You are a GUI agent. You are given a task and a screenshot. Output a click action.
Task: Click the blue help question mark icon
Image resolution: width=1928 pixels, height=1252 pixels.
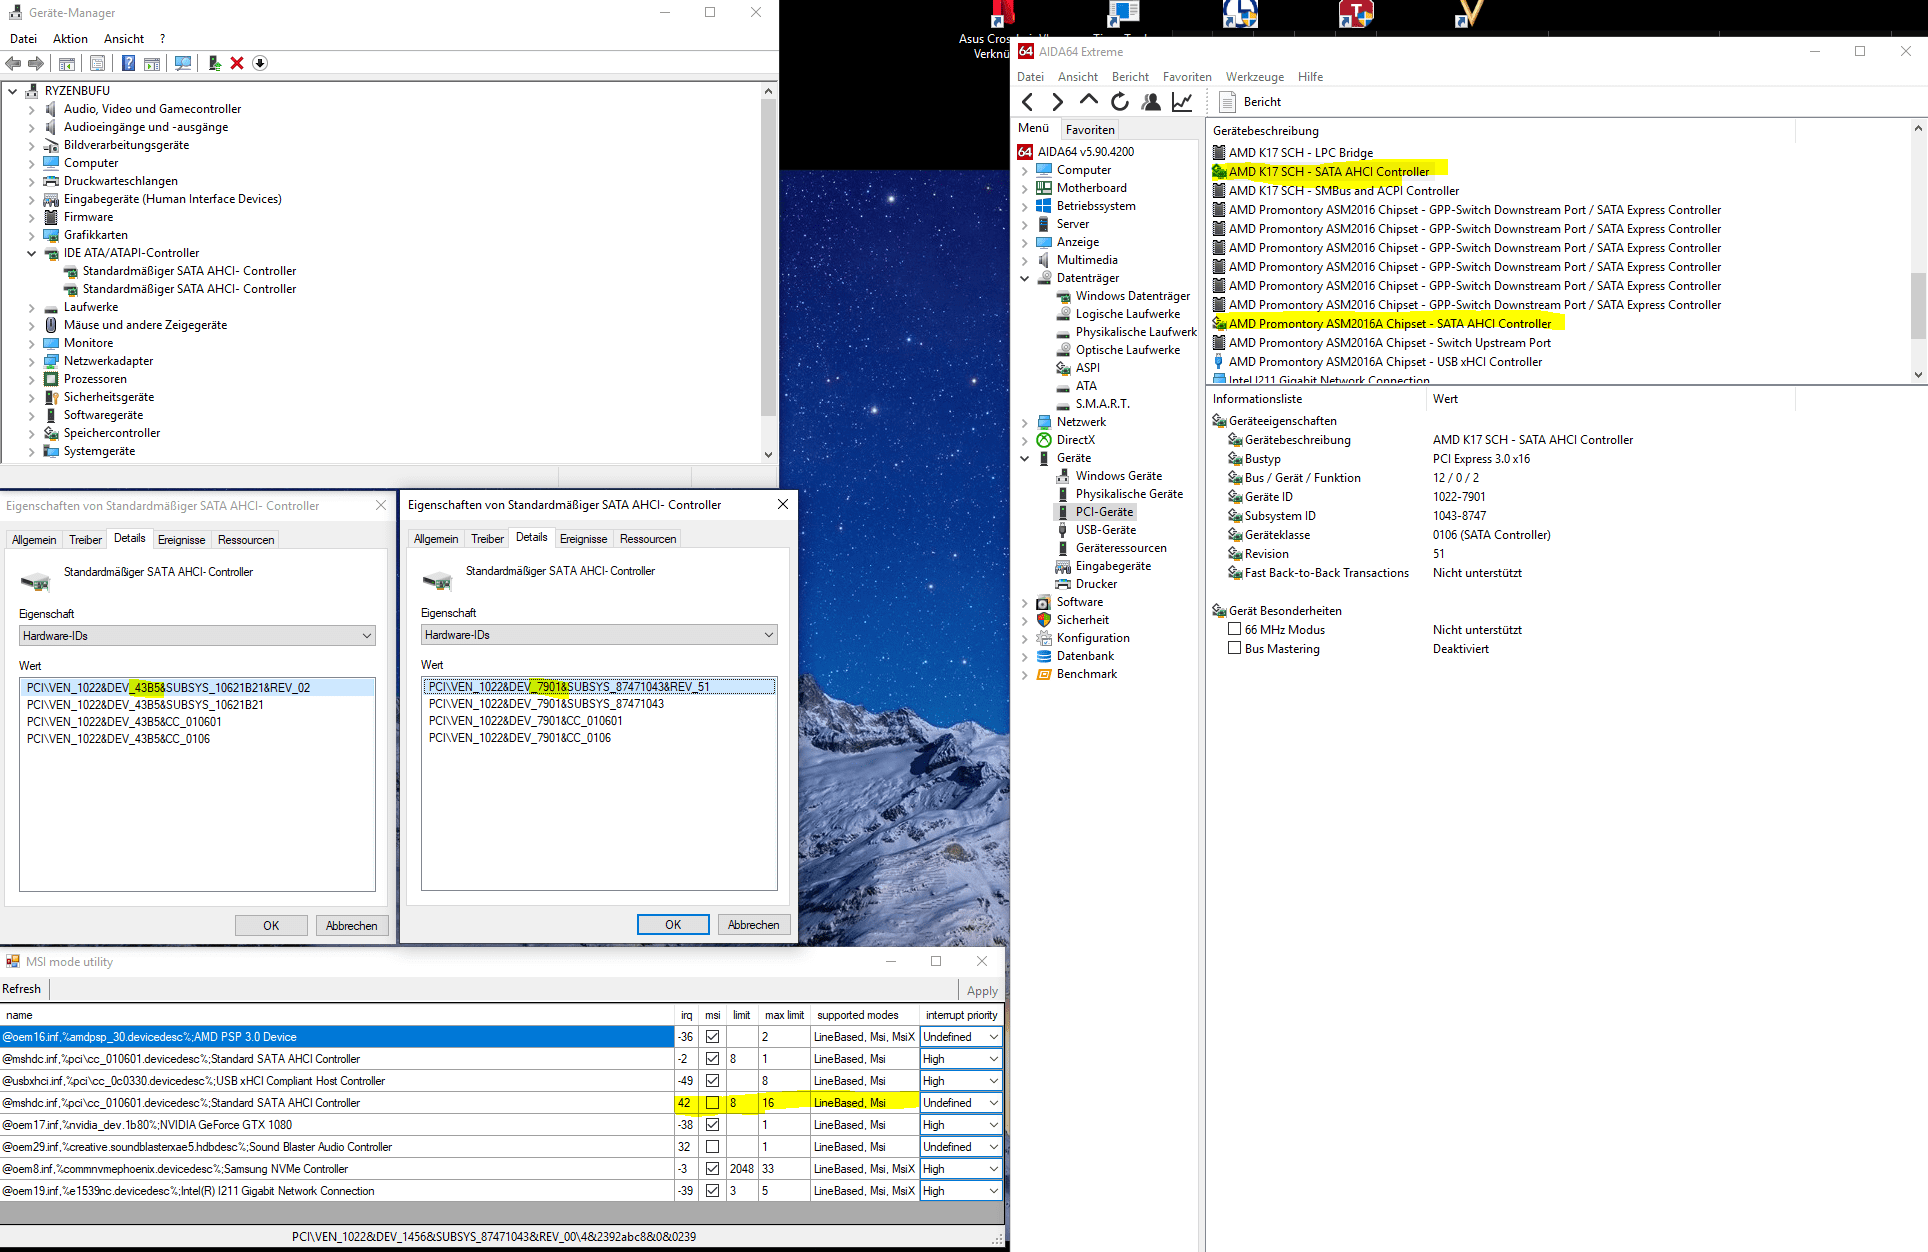[x=128, y=63]
